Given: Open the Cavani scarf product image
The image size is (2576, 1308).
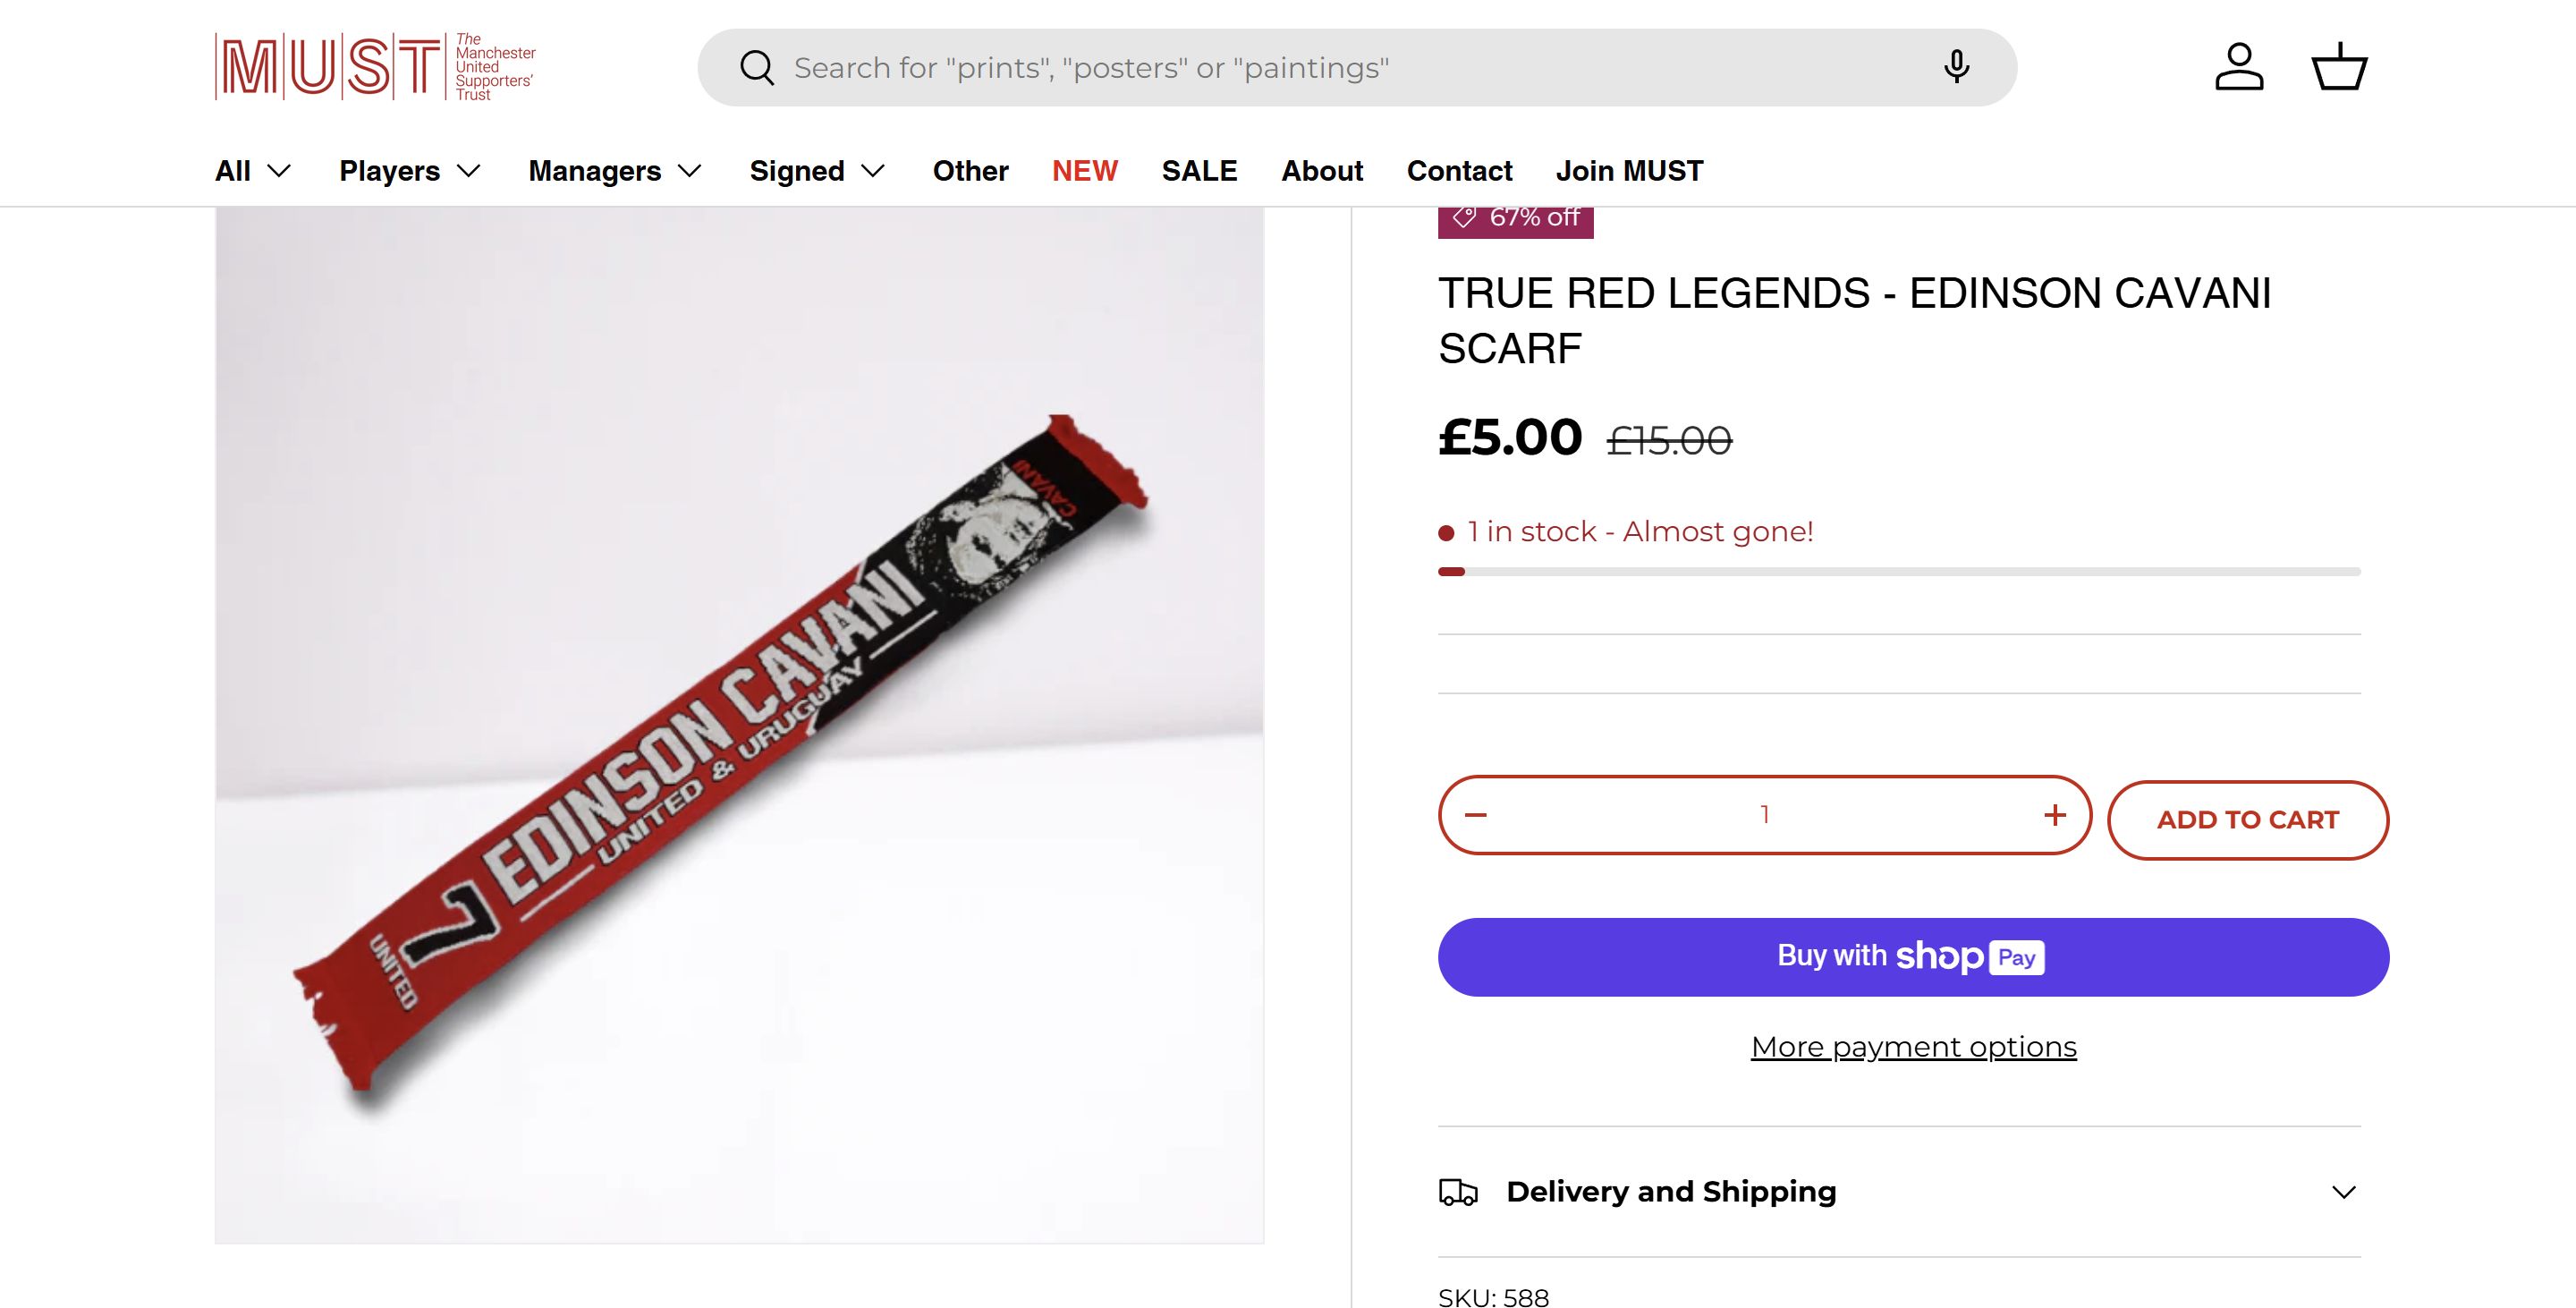Looking at the screenshot, I should tap(739, 725).
